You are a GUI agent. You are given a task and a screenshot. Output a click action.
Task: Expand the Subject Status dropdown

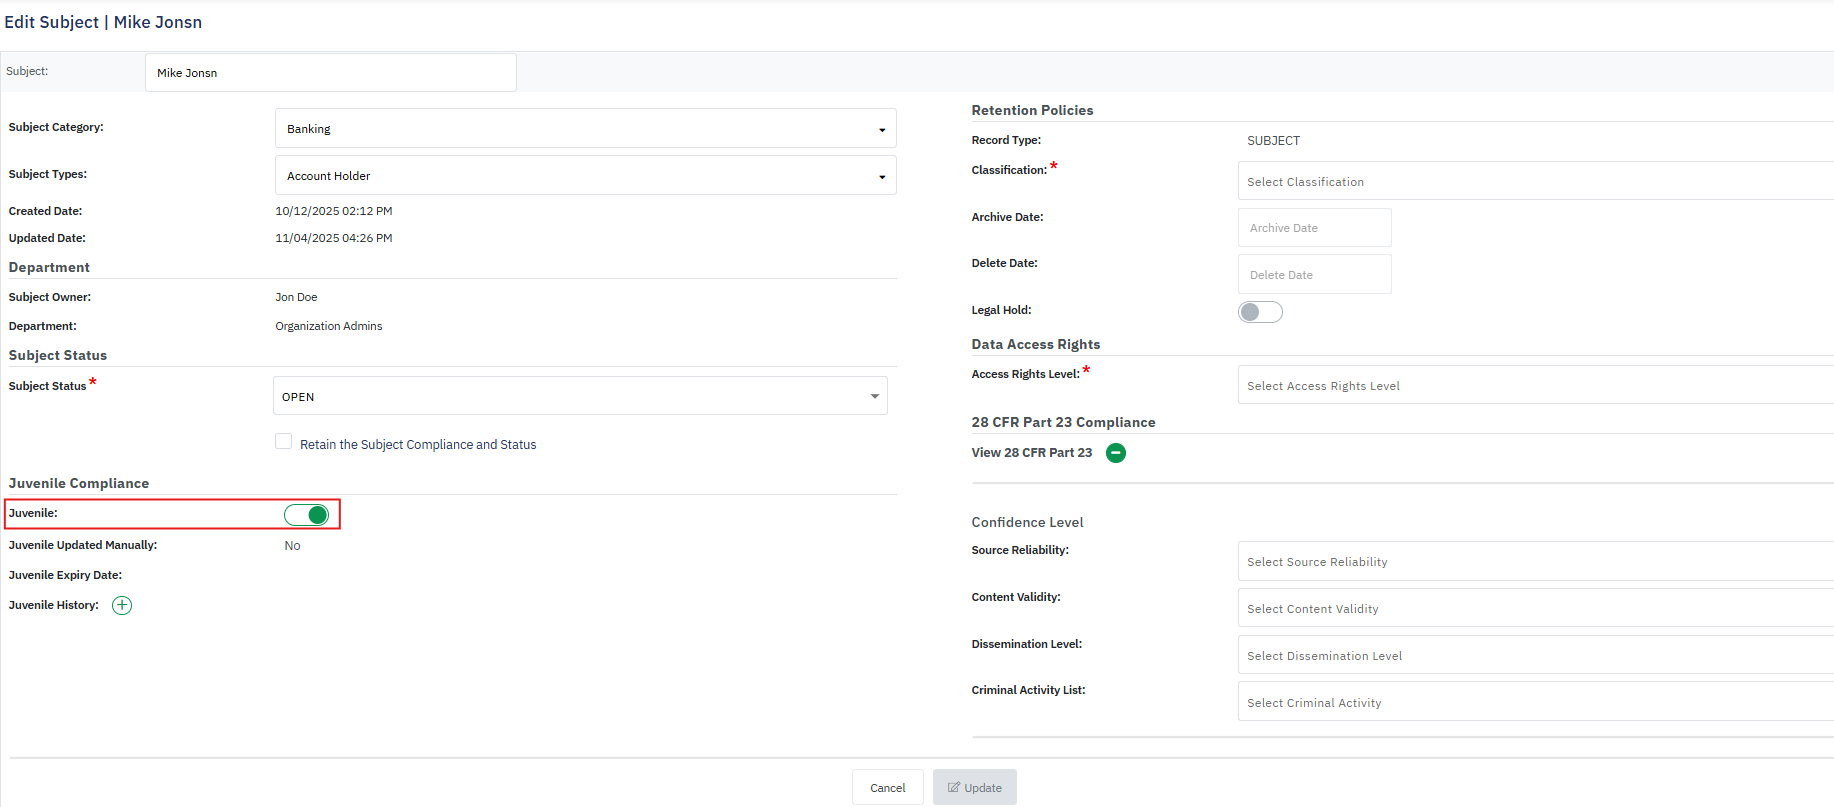point(580,396)
